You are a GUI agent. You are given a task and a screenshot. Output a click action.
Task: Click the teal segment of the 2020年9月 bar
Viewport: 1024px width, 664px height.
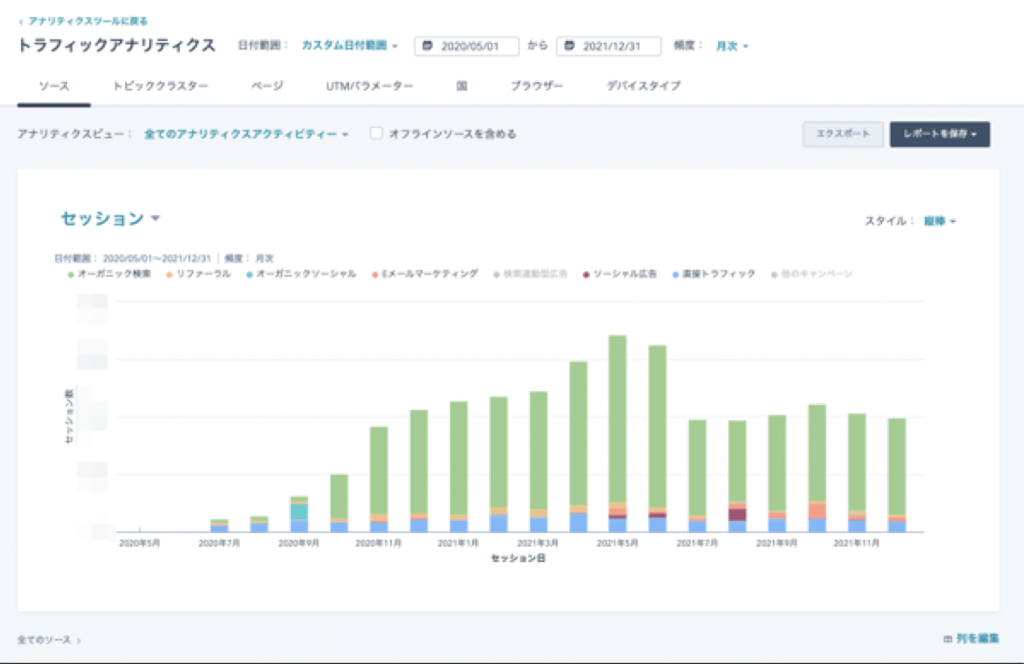299,512
